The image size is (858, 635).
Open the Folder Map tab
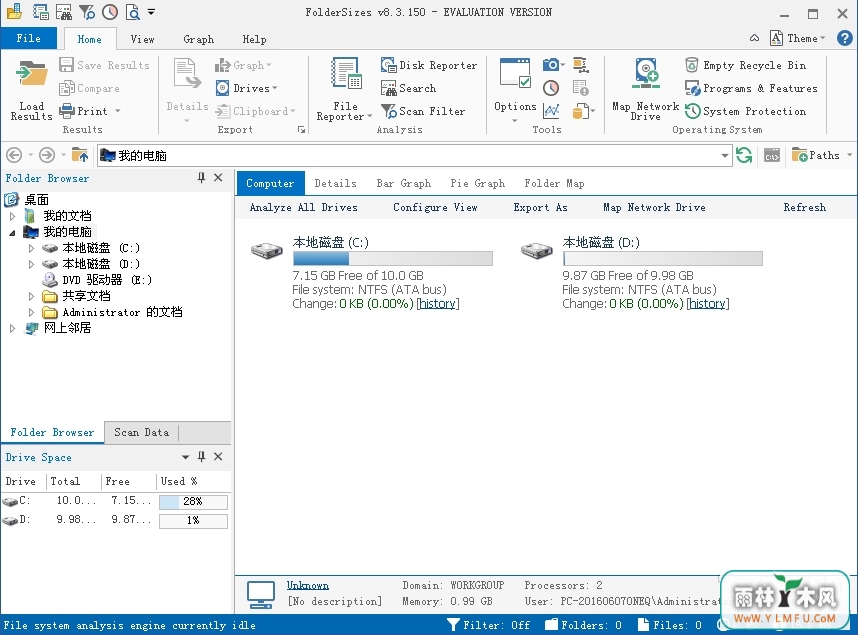(554, 183)
